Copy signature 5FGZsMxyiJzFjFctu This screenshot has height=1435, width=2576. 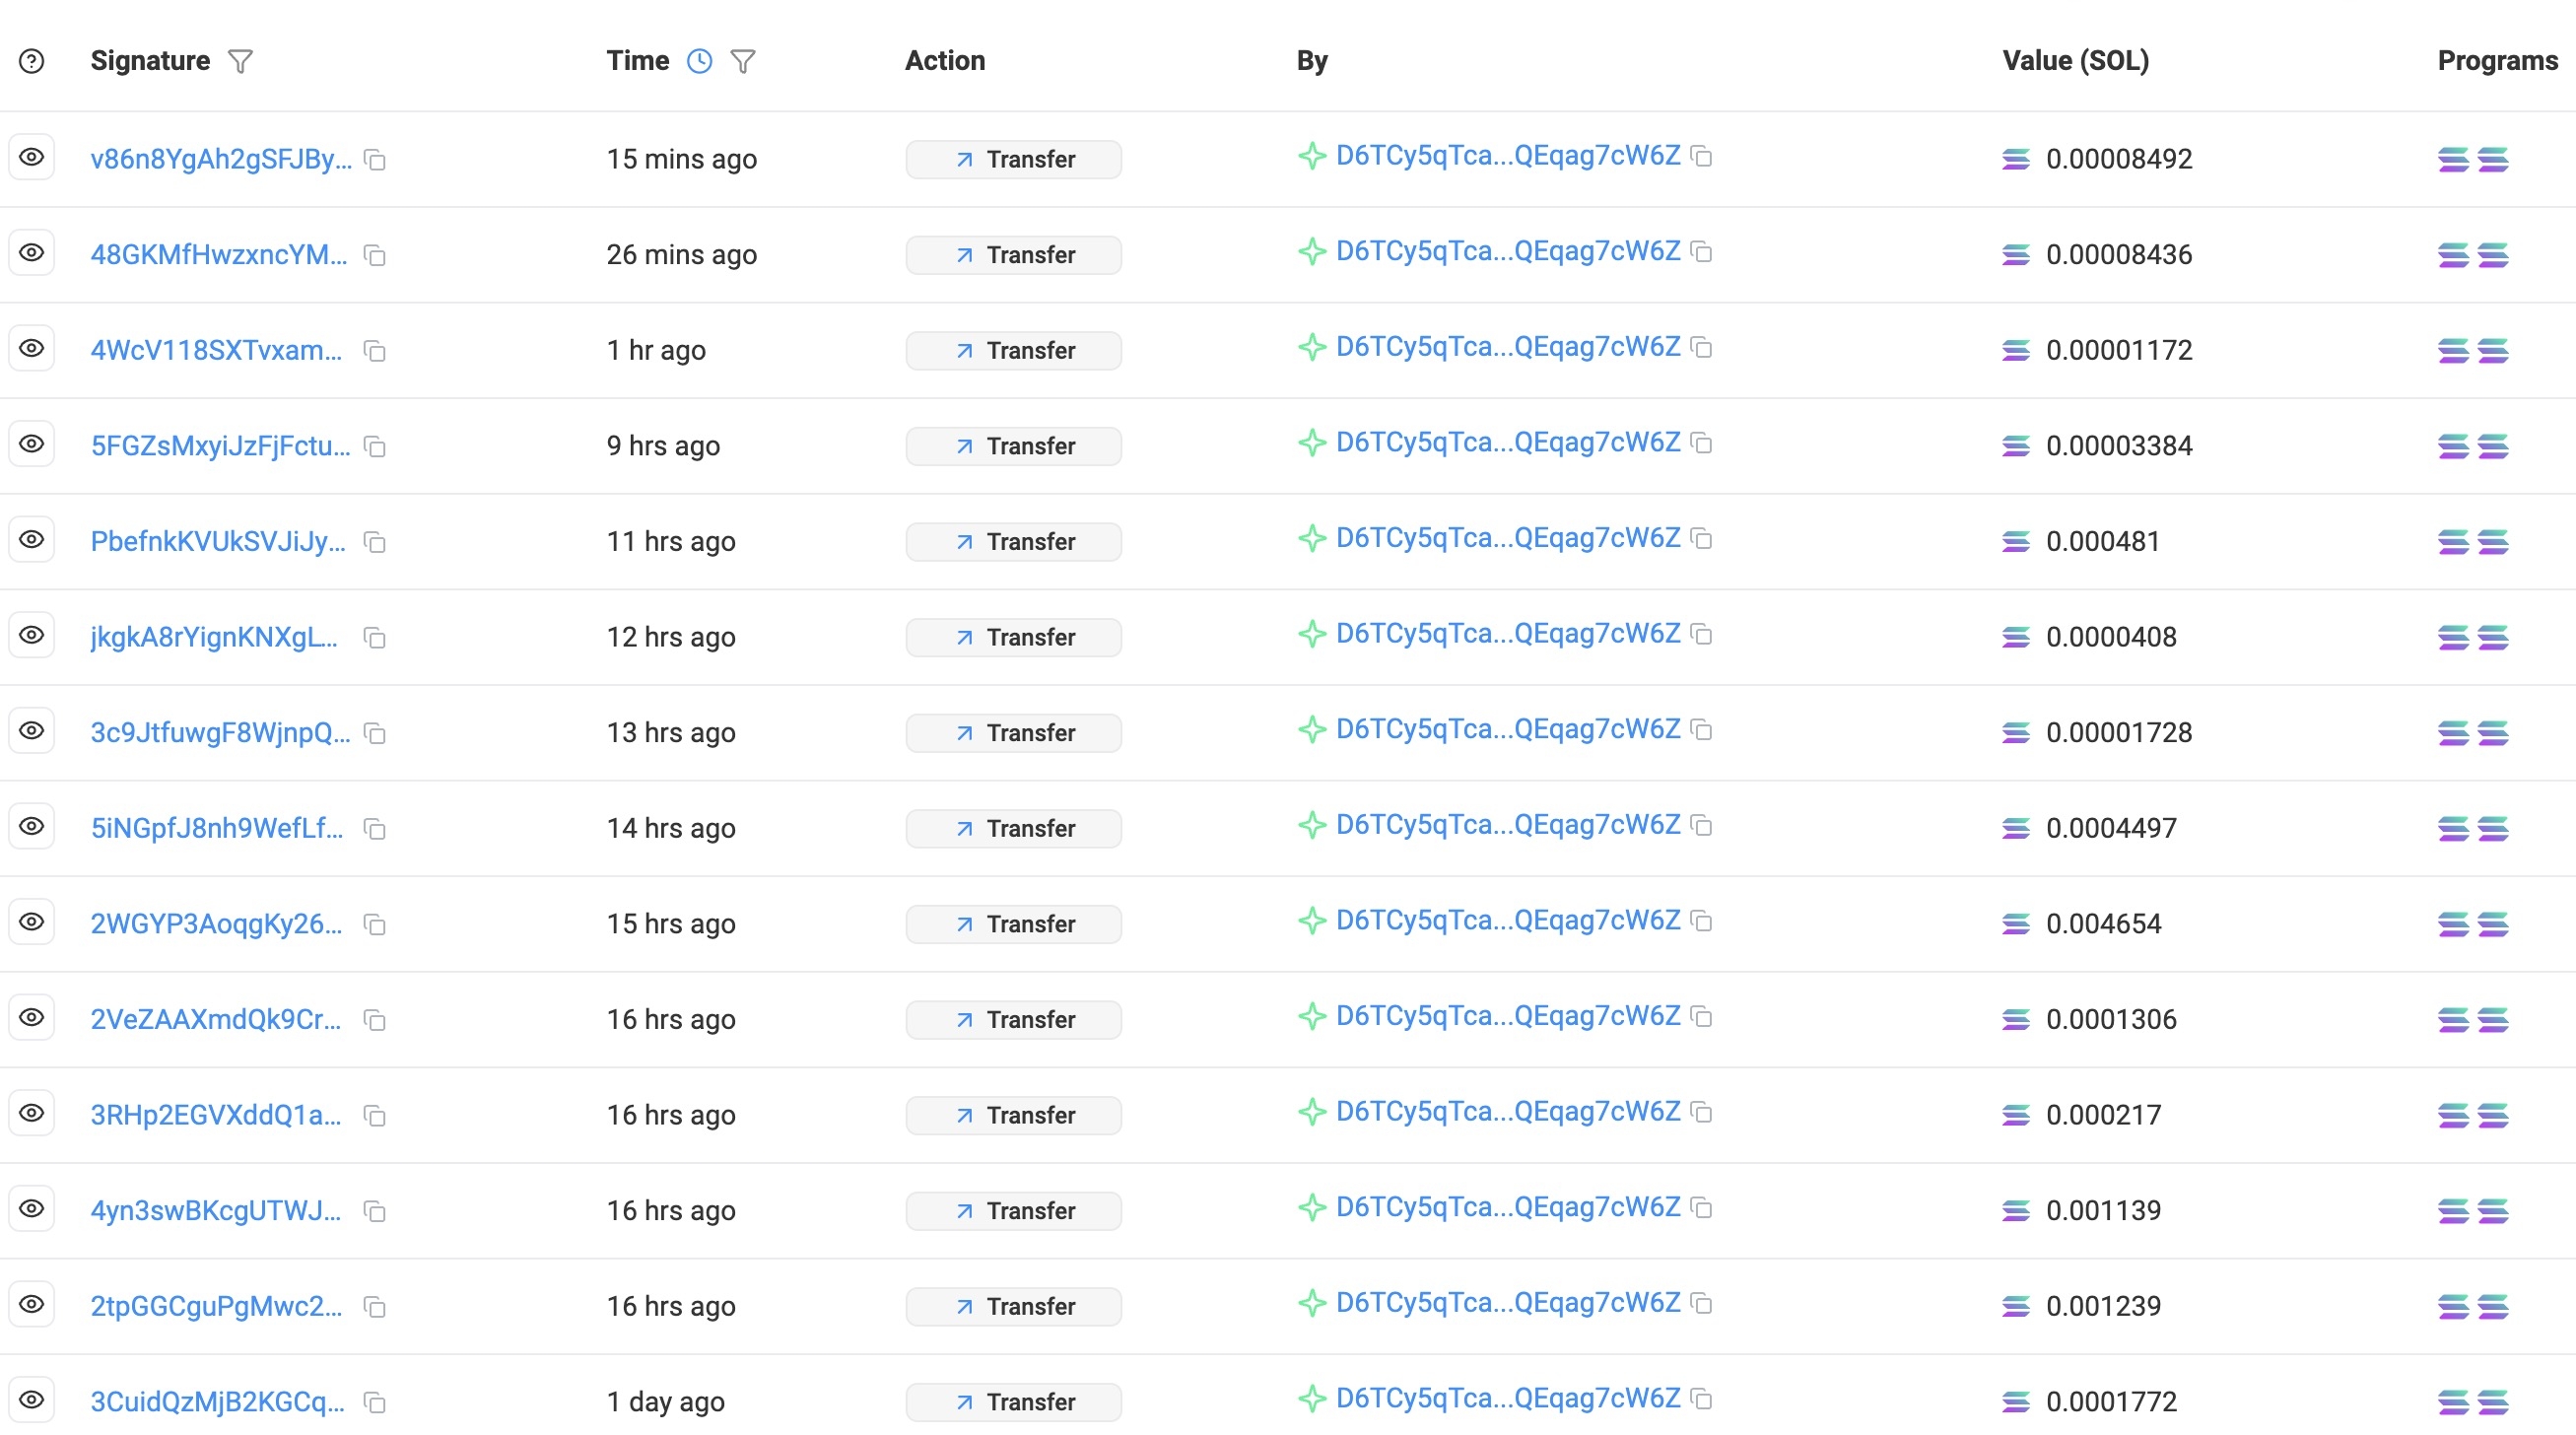pos(375,447)
